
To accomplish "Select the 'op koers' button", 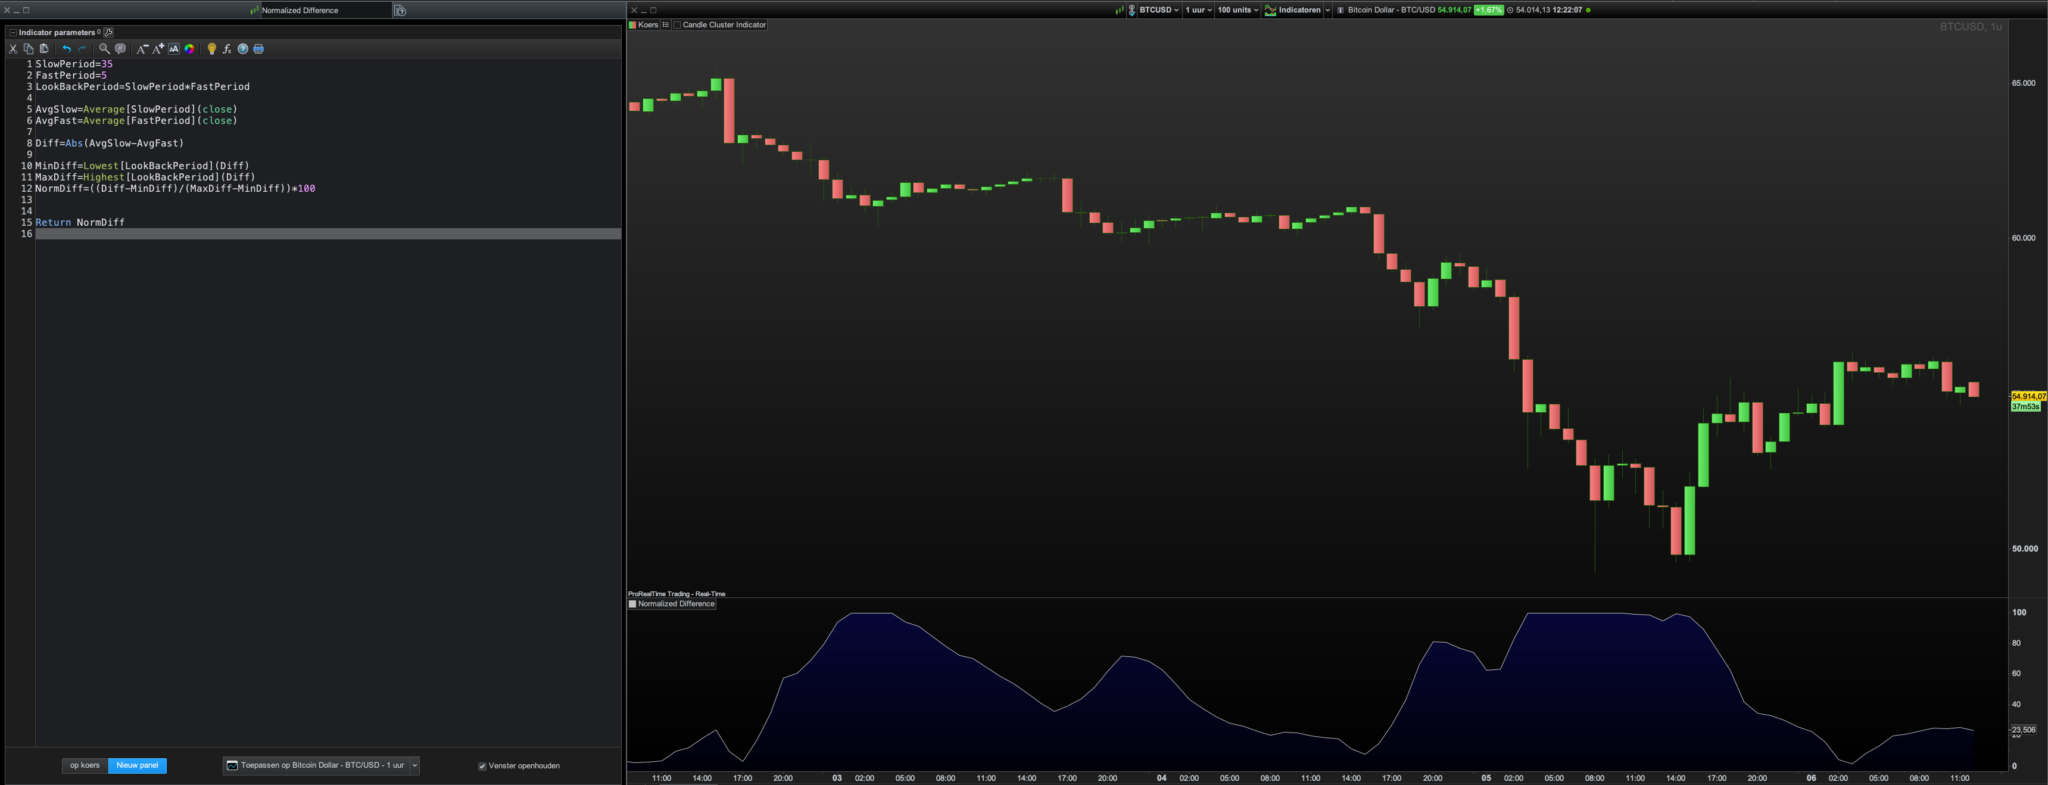I will pyautogui.click(x=85, y=765).
